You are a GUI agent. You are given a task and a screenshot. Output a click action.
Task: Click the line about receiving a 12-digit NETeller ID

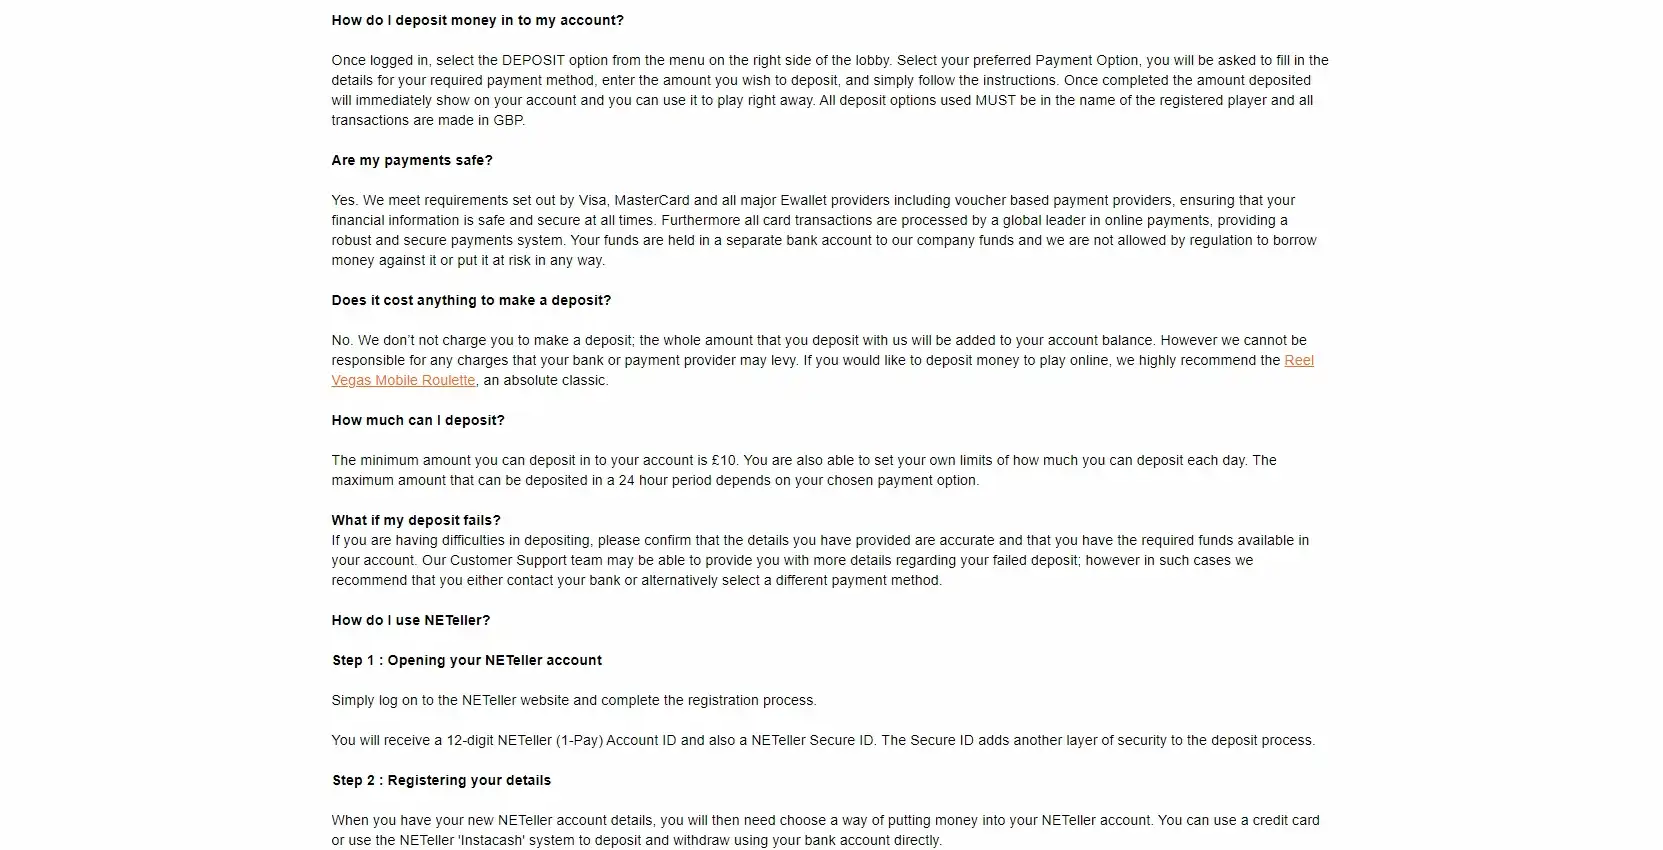point(822,740)
